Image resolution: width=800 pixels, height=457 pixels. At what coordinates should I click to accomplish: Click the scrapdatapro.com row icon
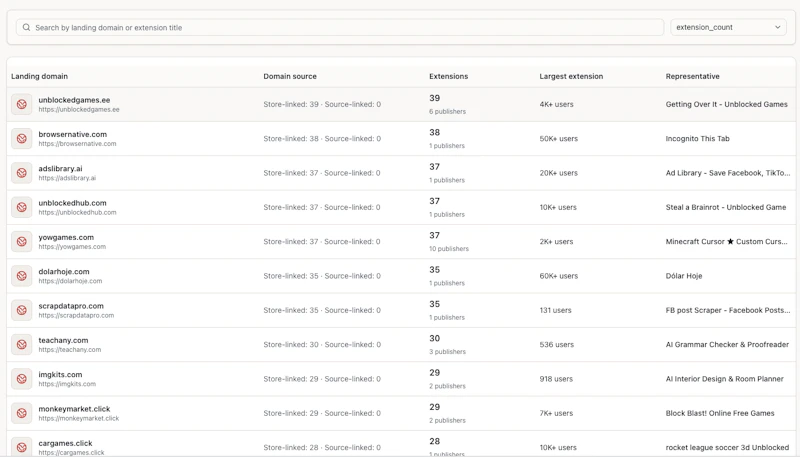(21, 310)
